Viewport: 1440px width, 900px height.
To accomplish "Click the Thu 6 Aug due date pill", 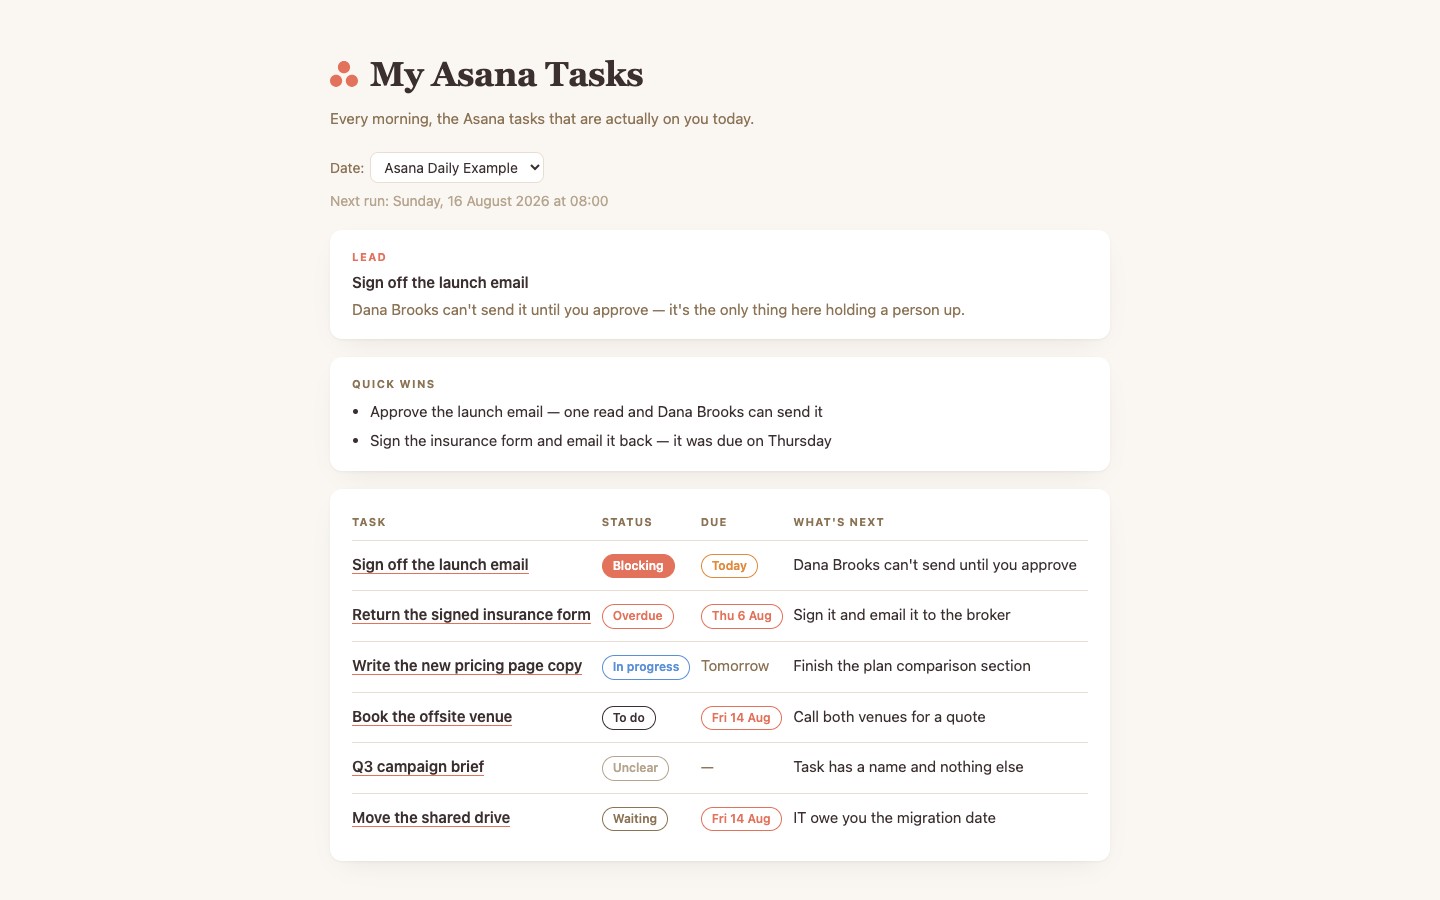I will (x=742, y=616).
